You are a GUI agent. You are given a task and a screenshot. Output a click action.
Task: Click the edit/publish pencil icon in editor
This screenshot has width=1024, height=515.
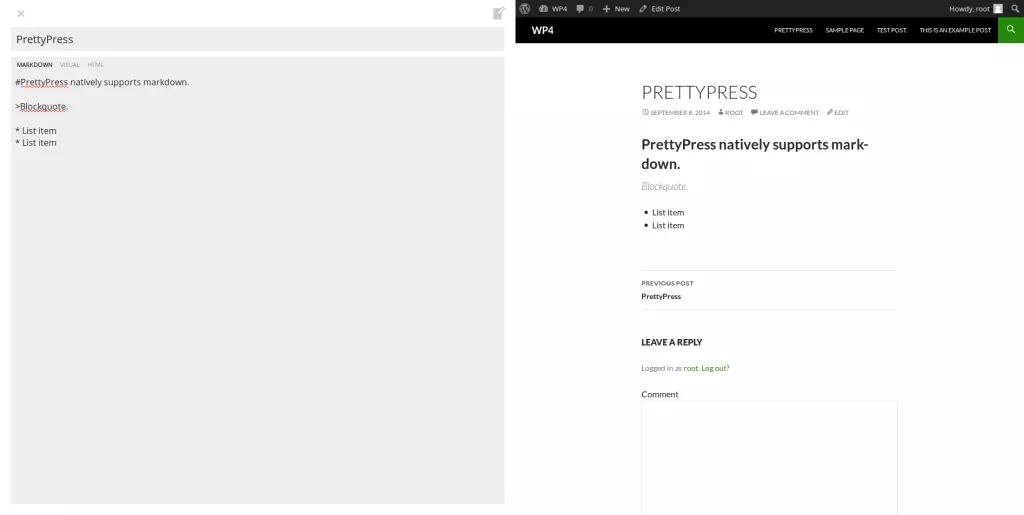(499, 13)
